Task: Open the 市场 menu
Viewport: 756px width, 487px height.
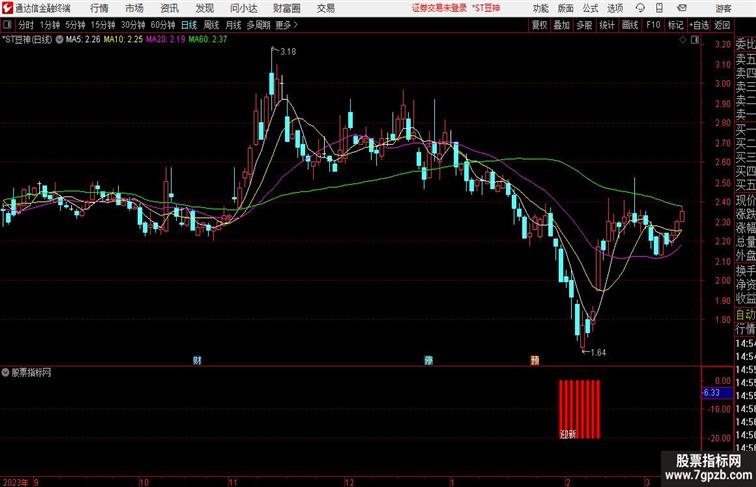Action: coord(134,8)
